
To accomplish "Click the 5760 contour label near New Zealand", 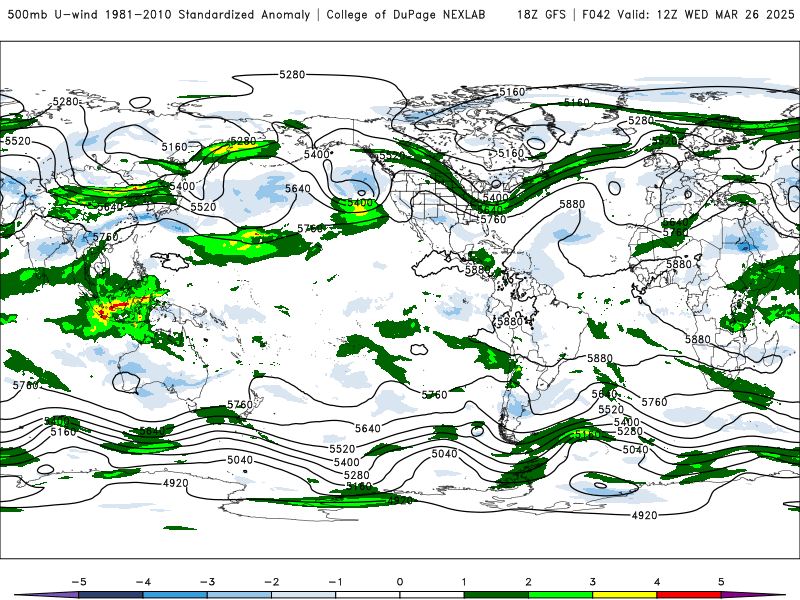I will [240, 405].
